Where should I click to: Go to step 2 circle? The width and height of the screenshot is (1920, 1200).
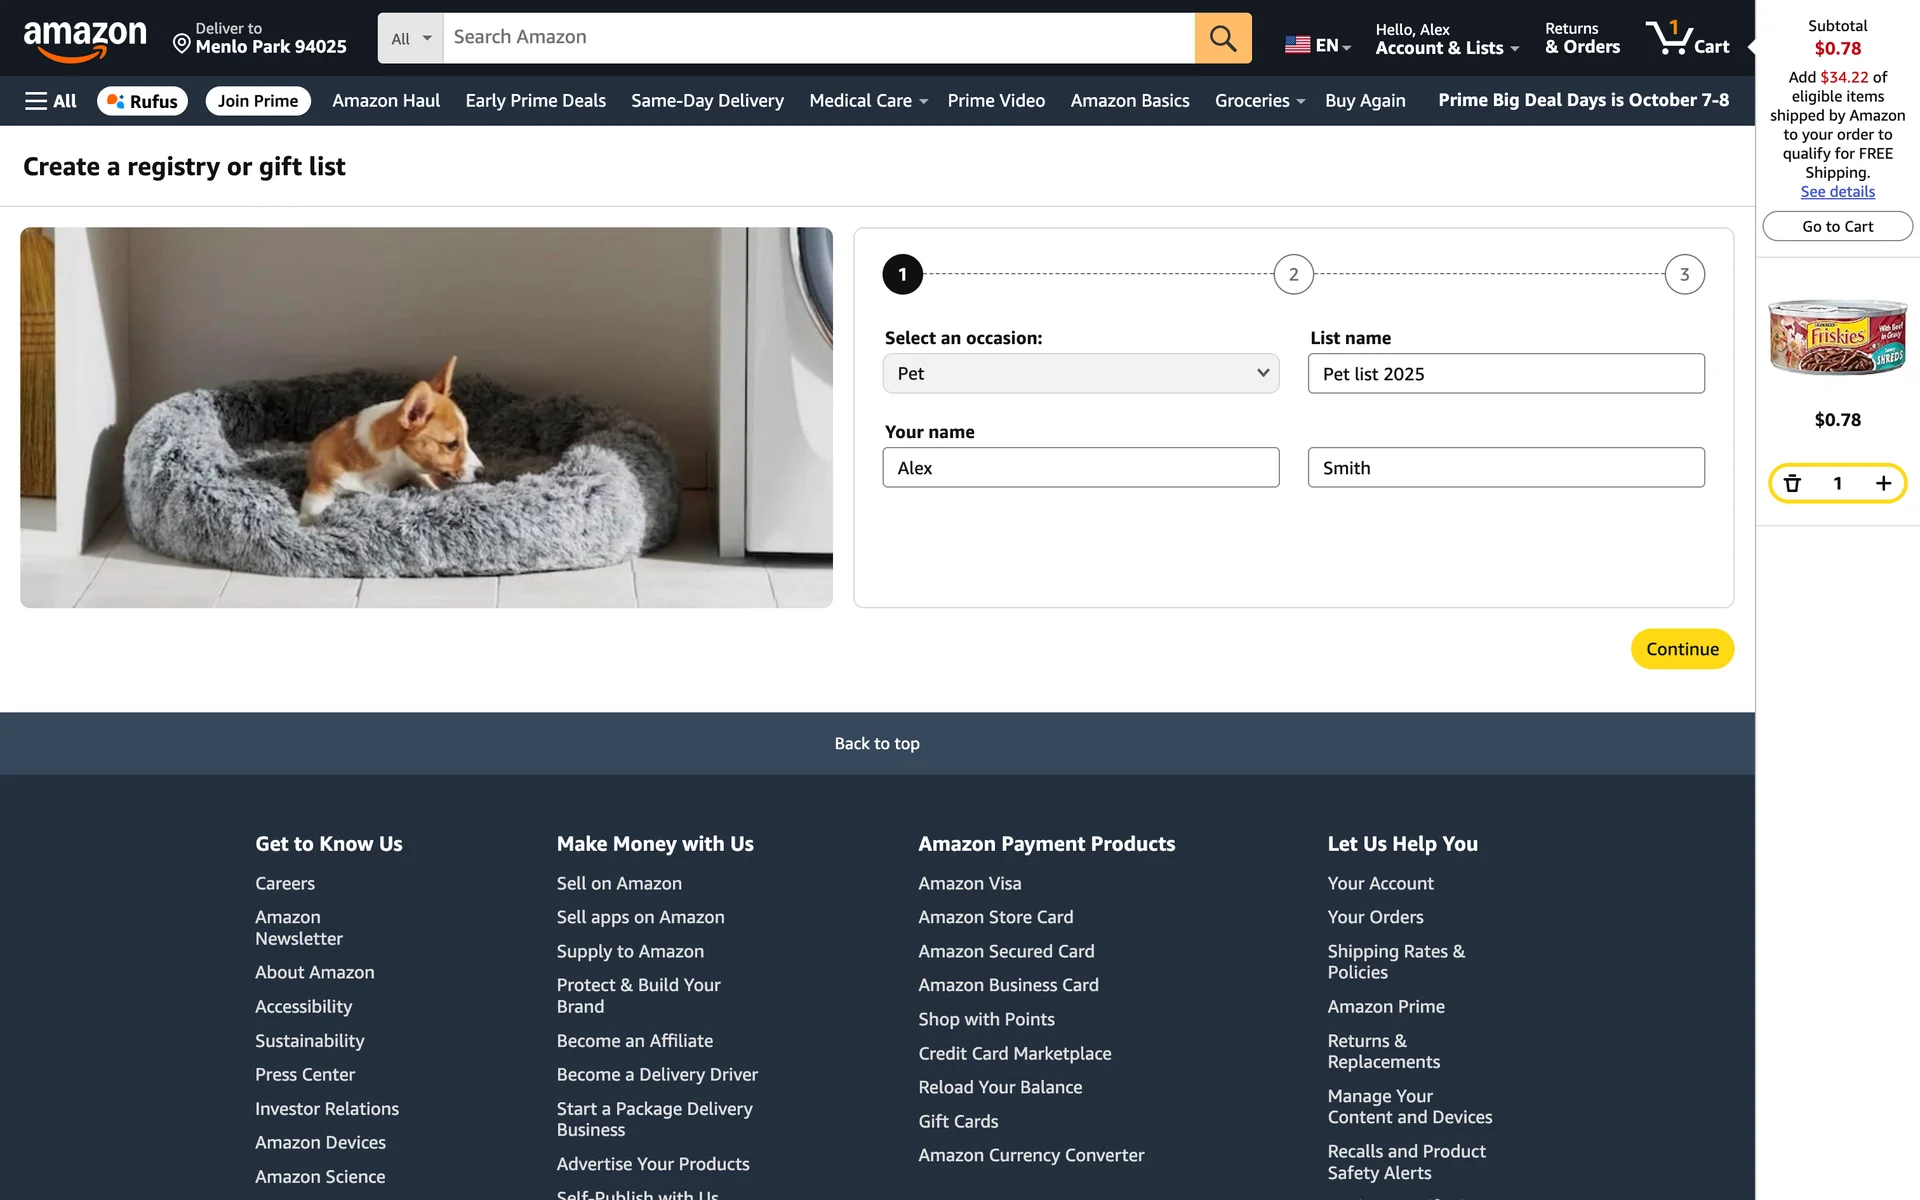[1293, 275]
